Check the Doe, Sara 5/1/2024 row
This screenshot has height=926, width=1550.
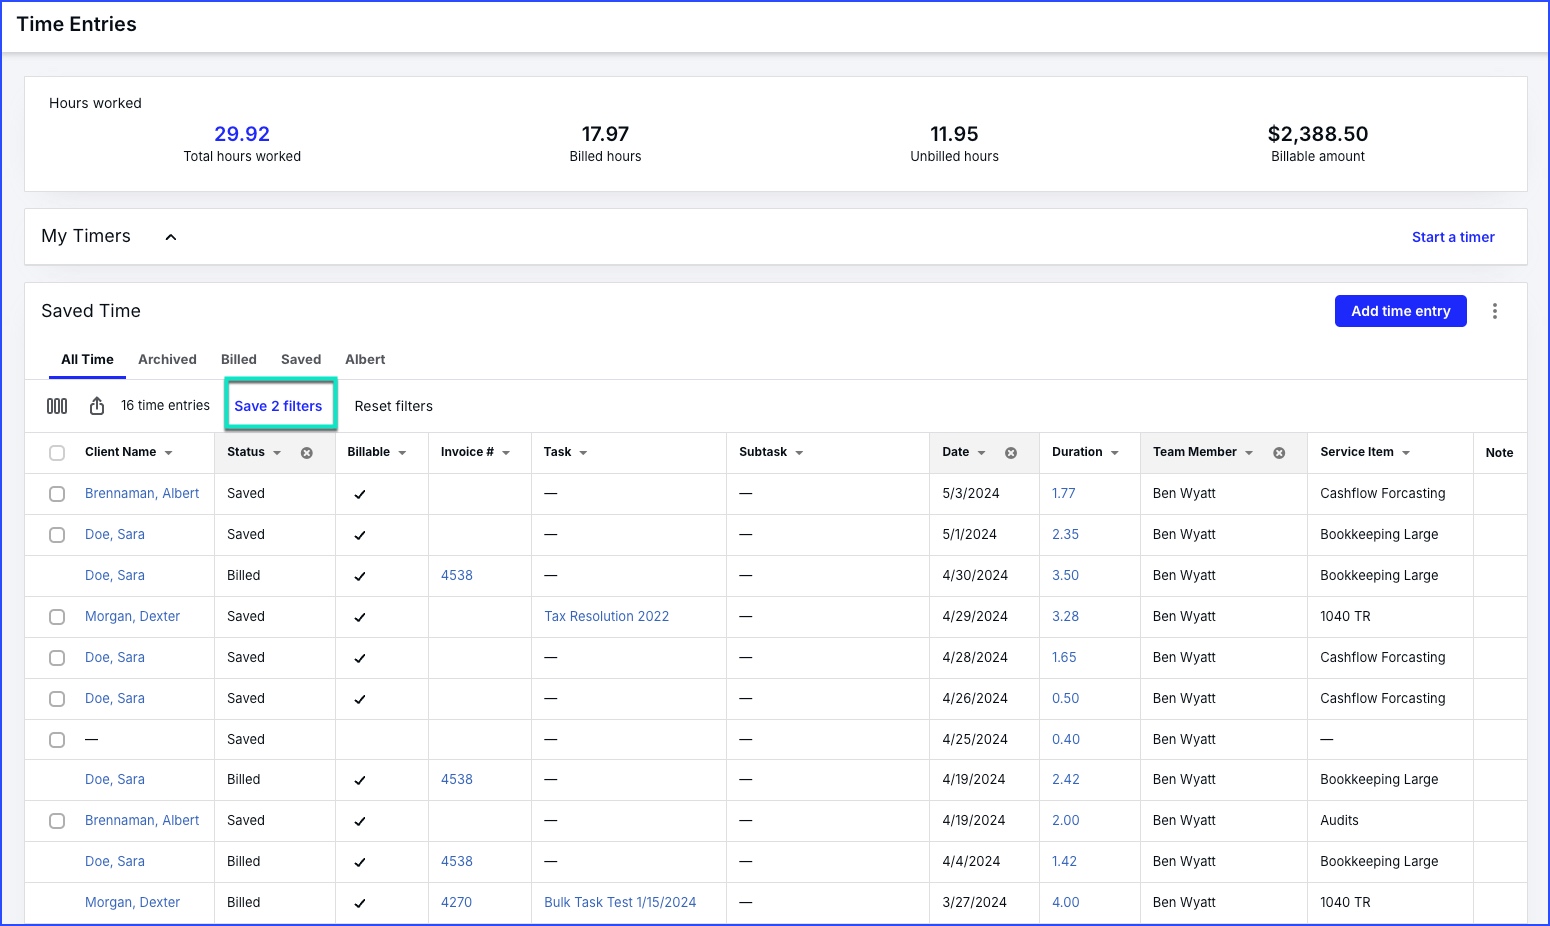click(57, 535)
